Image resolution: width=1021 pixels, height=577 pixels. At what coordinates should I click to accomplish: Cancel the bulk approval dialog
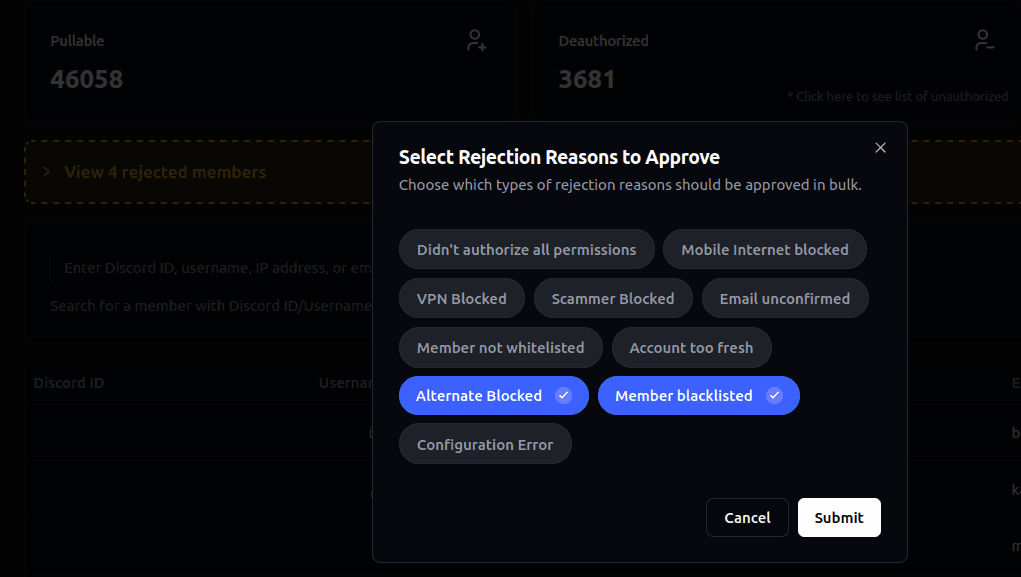747,518
